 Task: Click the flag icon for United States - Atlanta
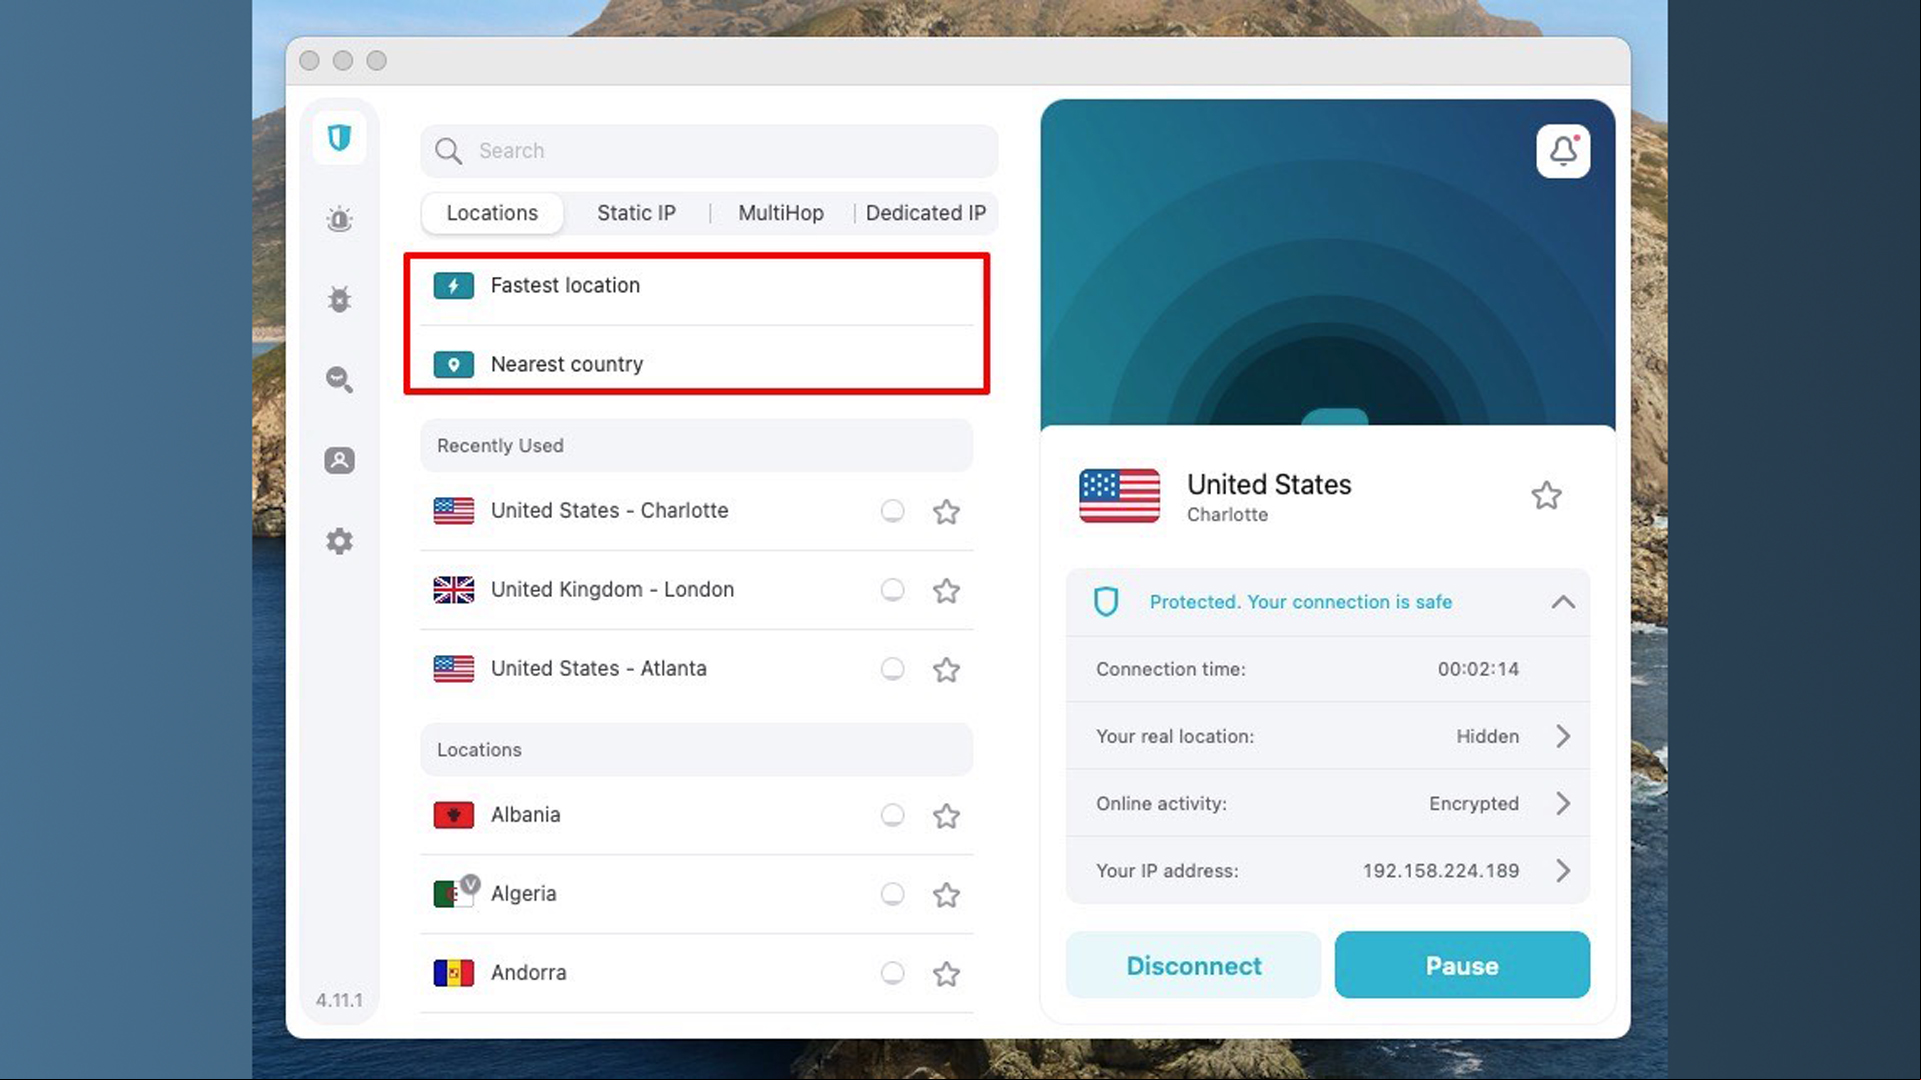pos(453,668)
